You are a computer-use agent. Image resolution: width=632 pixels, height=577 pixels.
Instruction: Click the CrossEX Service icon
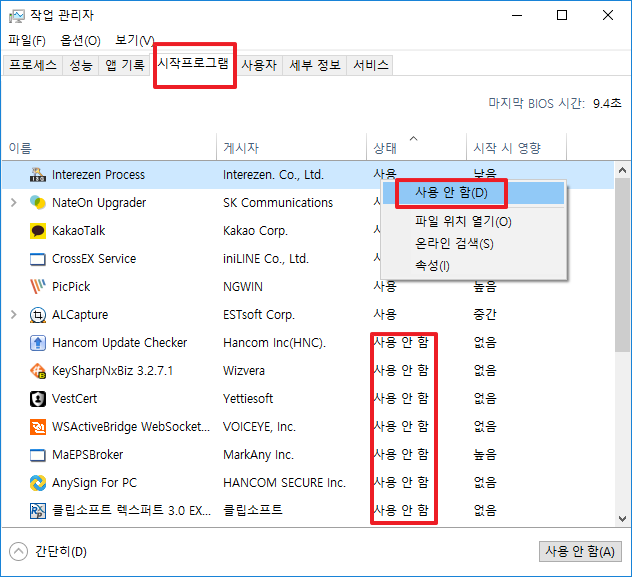tap(38, 259)
